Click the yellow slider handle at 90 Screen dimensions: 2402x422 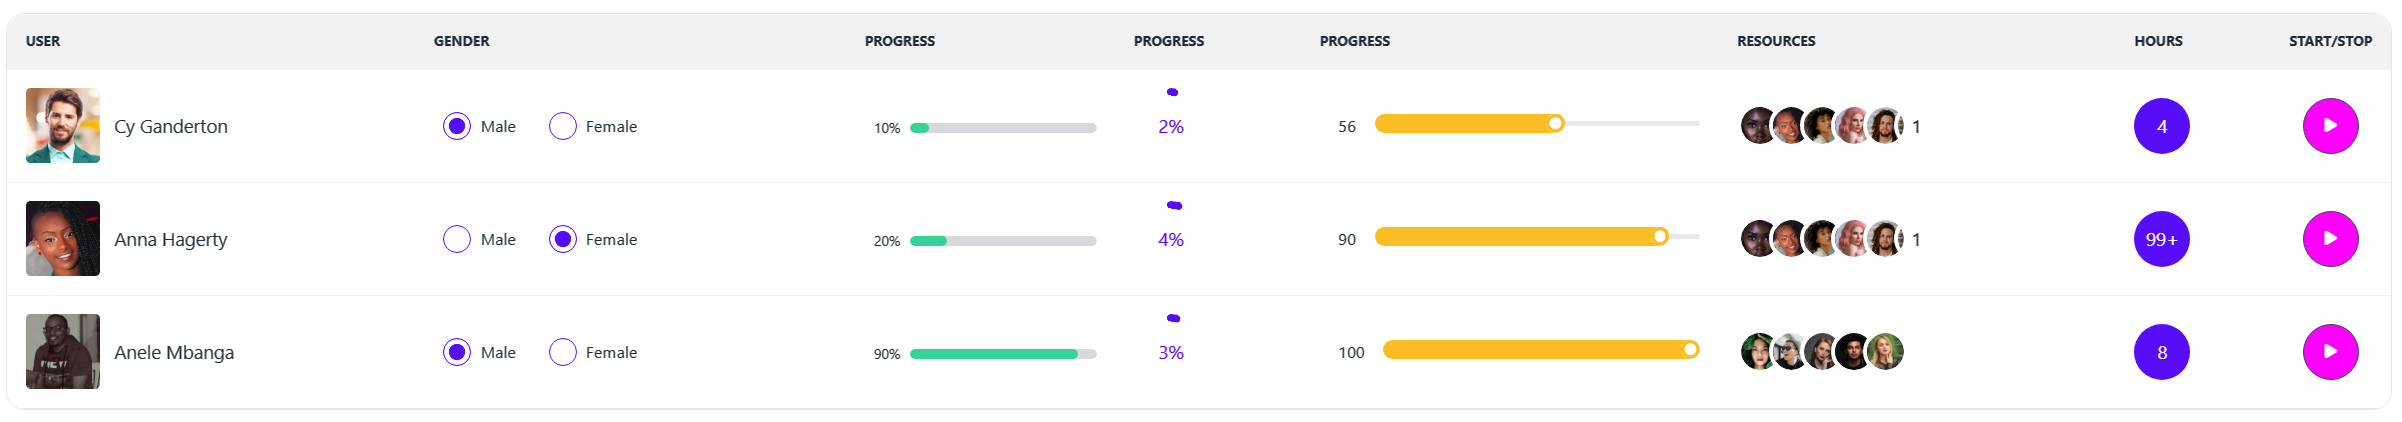tap(1660, 236)
